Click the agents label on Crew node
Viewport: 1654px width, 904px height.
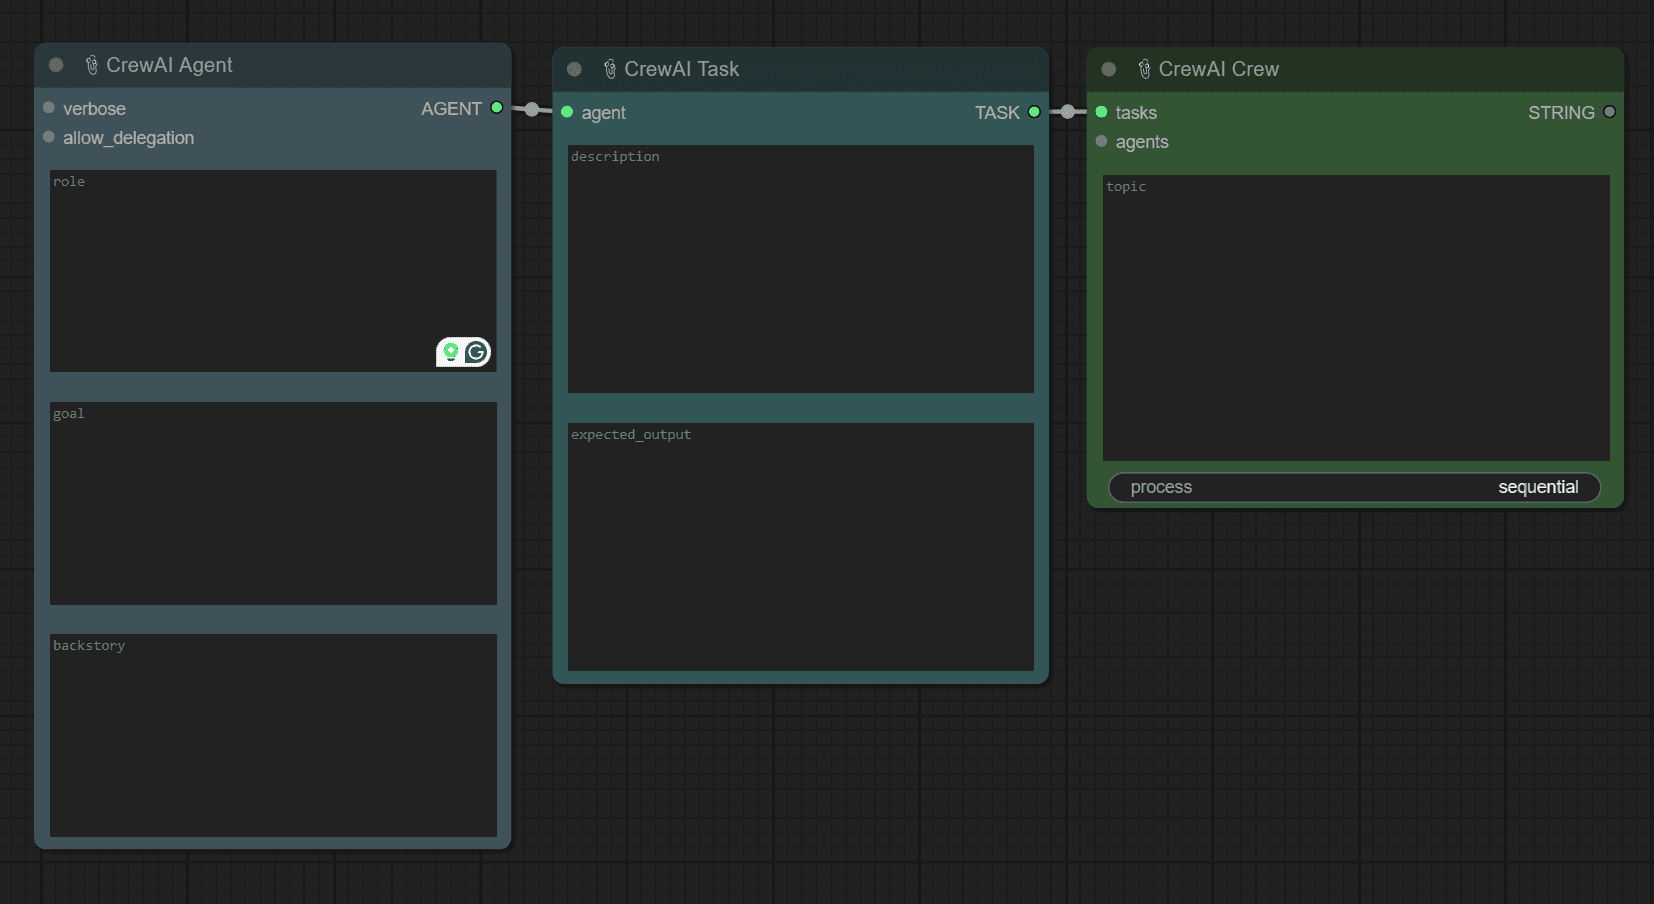tap(1142, 142)
